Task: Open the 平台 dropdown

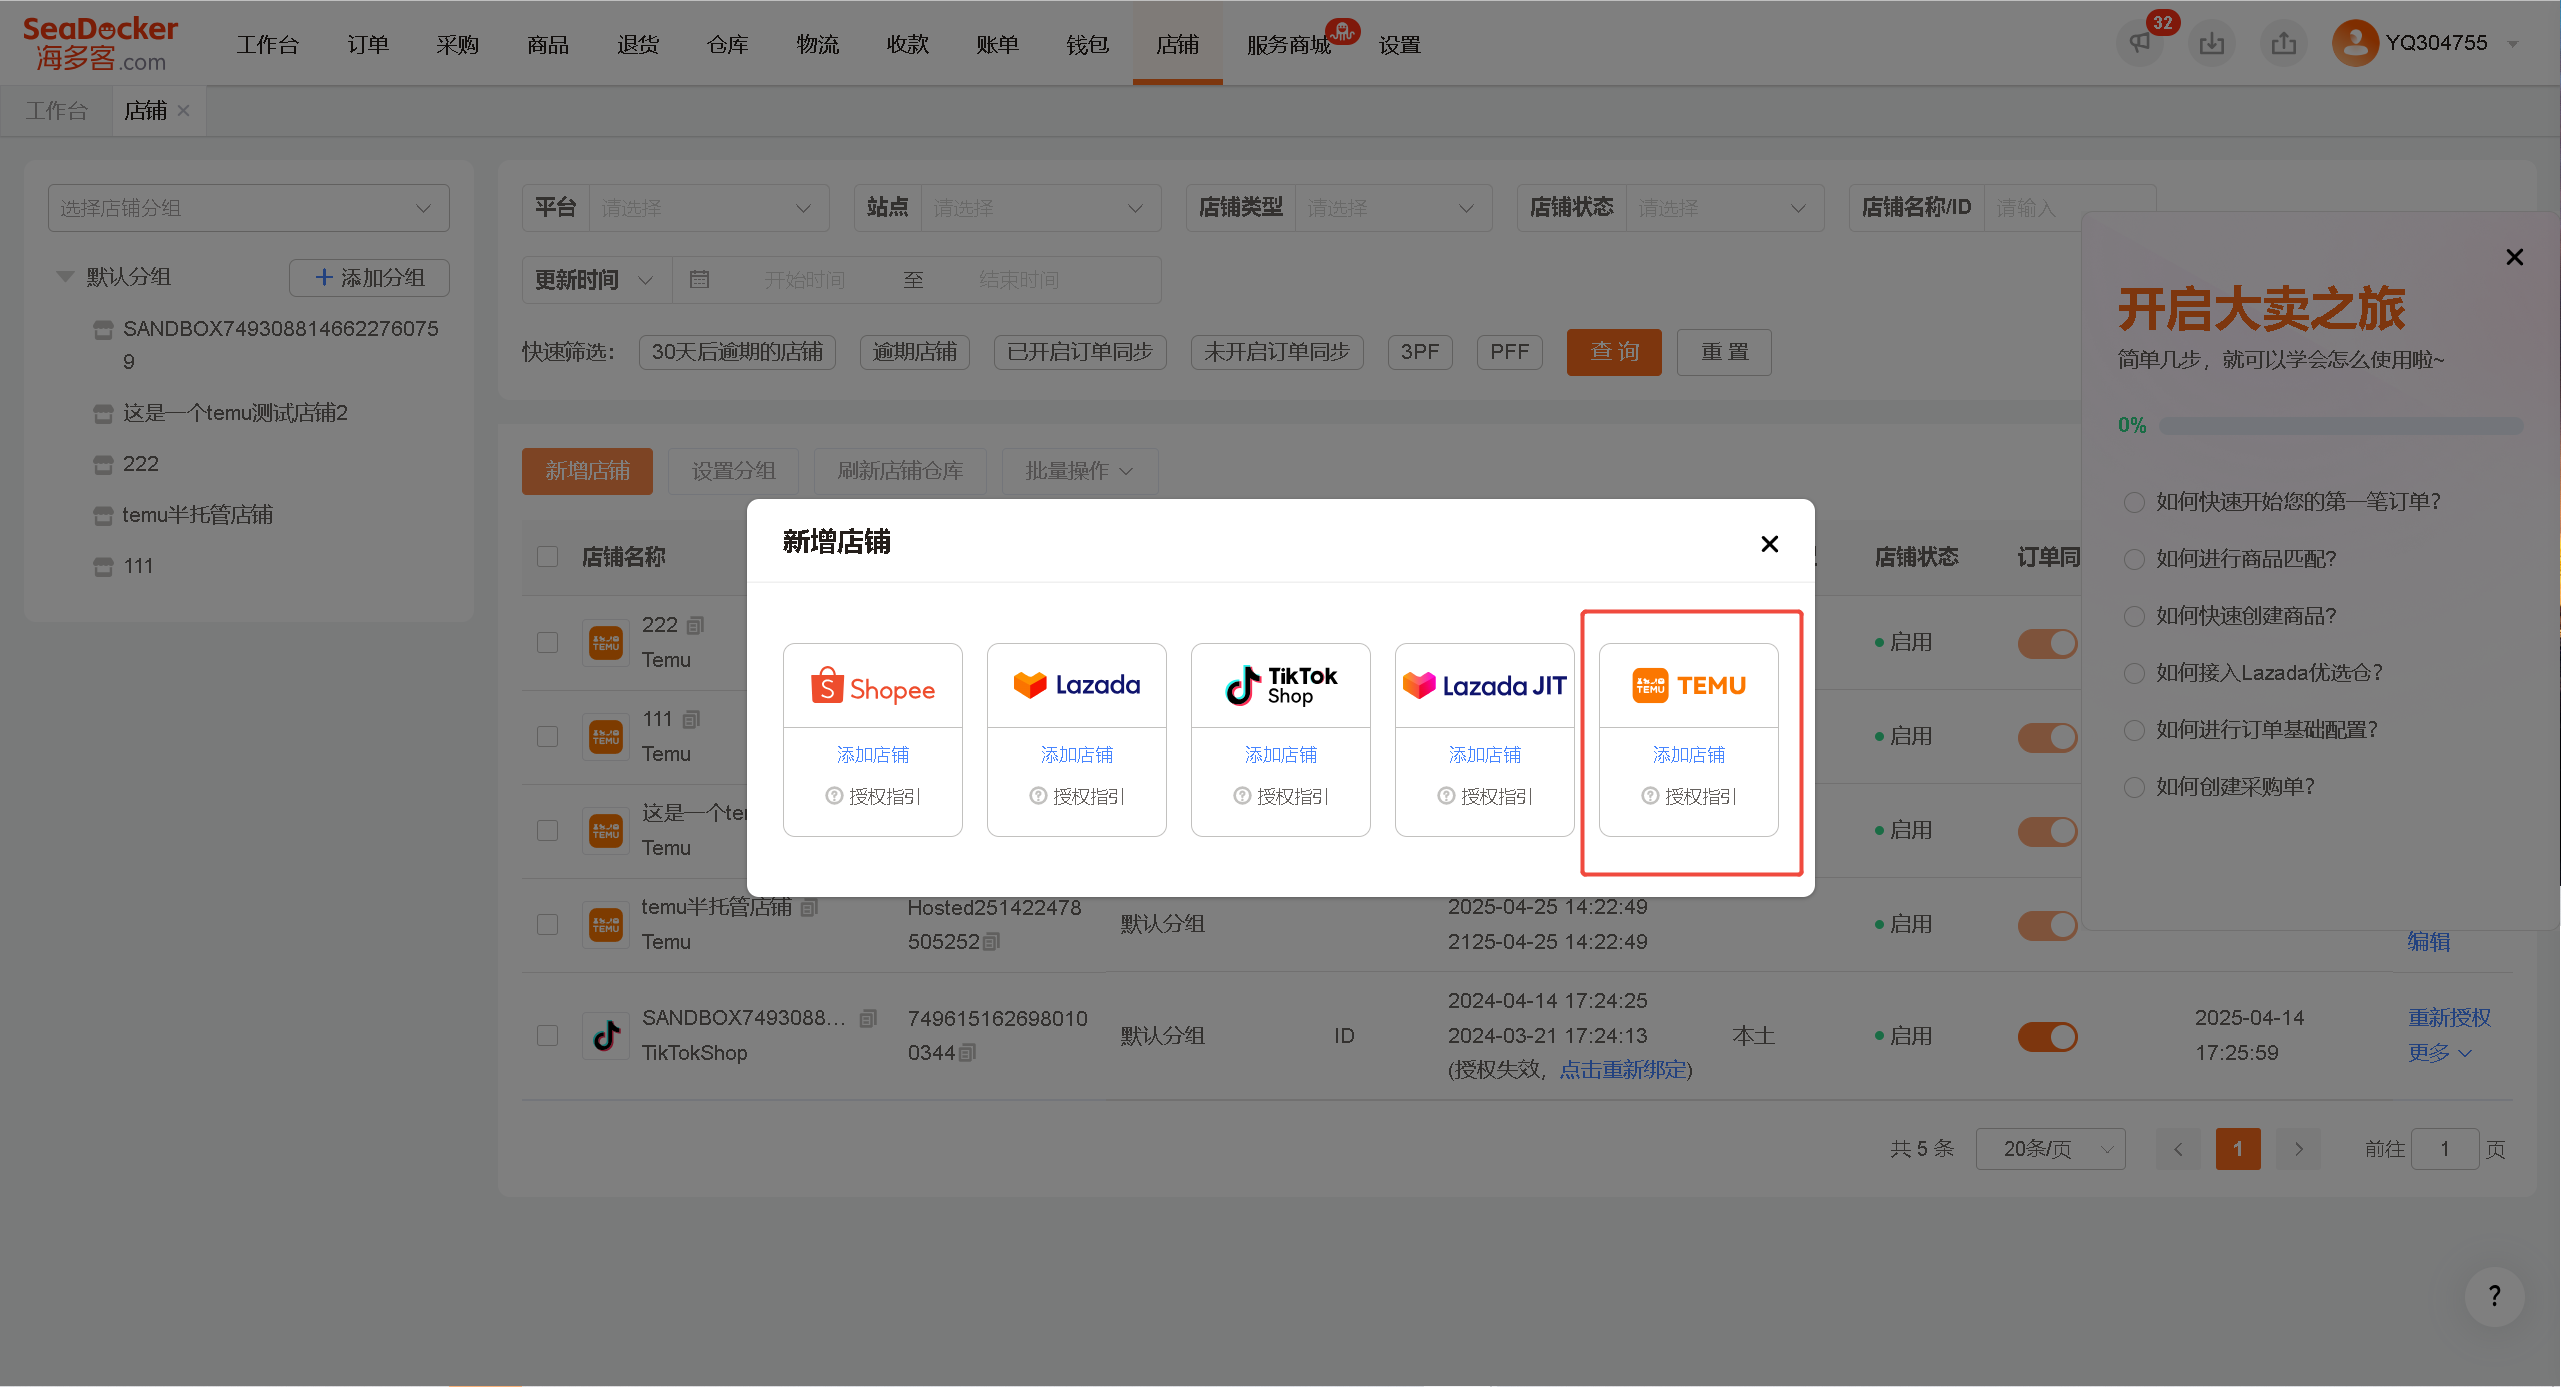Action: tap(708, 208)
